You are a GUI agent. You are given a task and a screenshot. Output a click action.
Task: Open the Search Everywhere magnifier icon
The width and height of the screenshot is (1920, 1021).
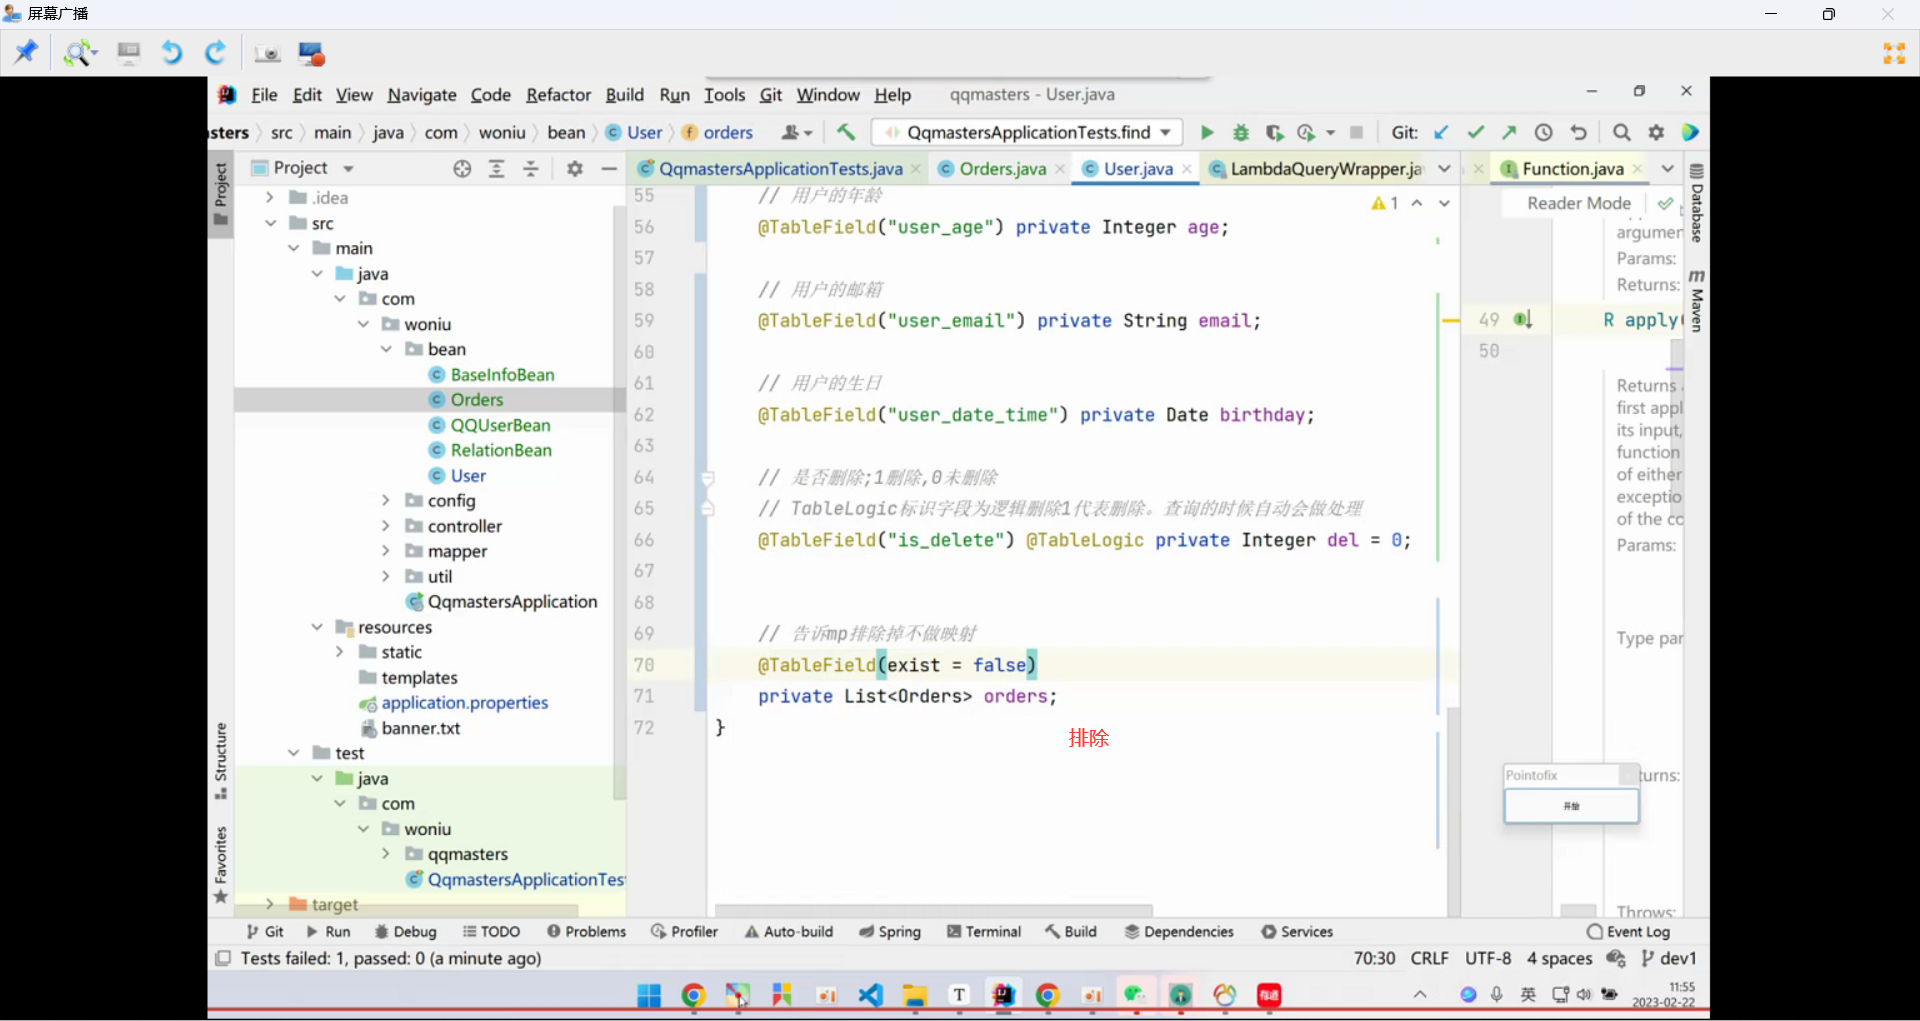[x=1622, y=132]
